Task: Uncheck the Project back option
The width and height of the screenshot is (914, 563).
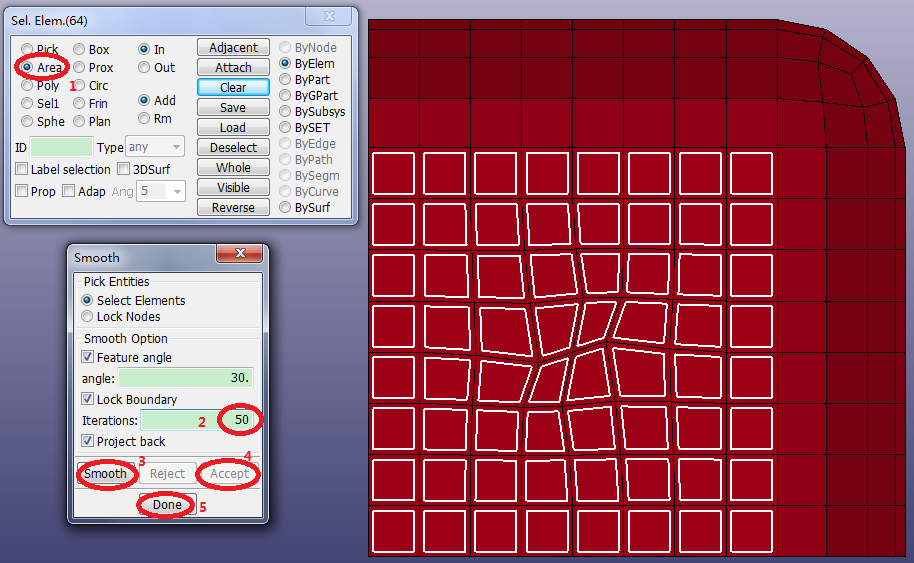Action: [x=89, y=441]
